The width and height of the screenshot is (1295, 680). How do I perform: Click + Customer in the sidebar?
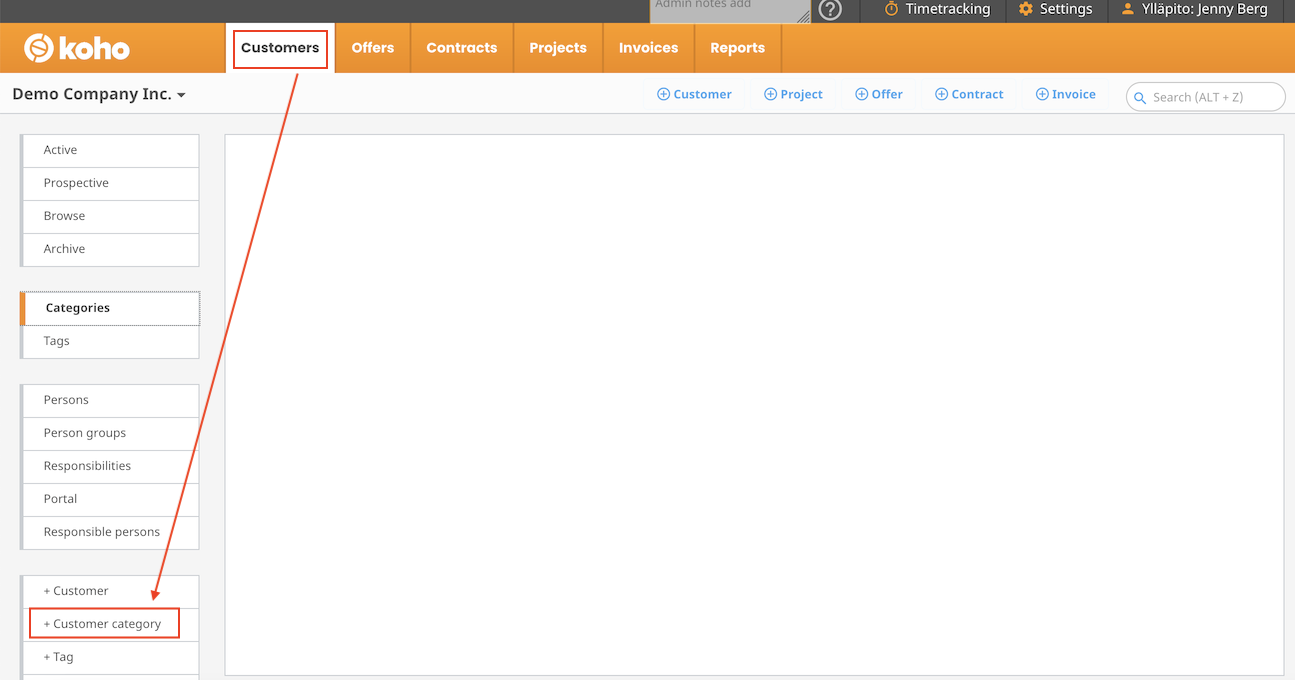tap(111, 591)
